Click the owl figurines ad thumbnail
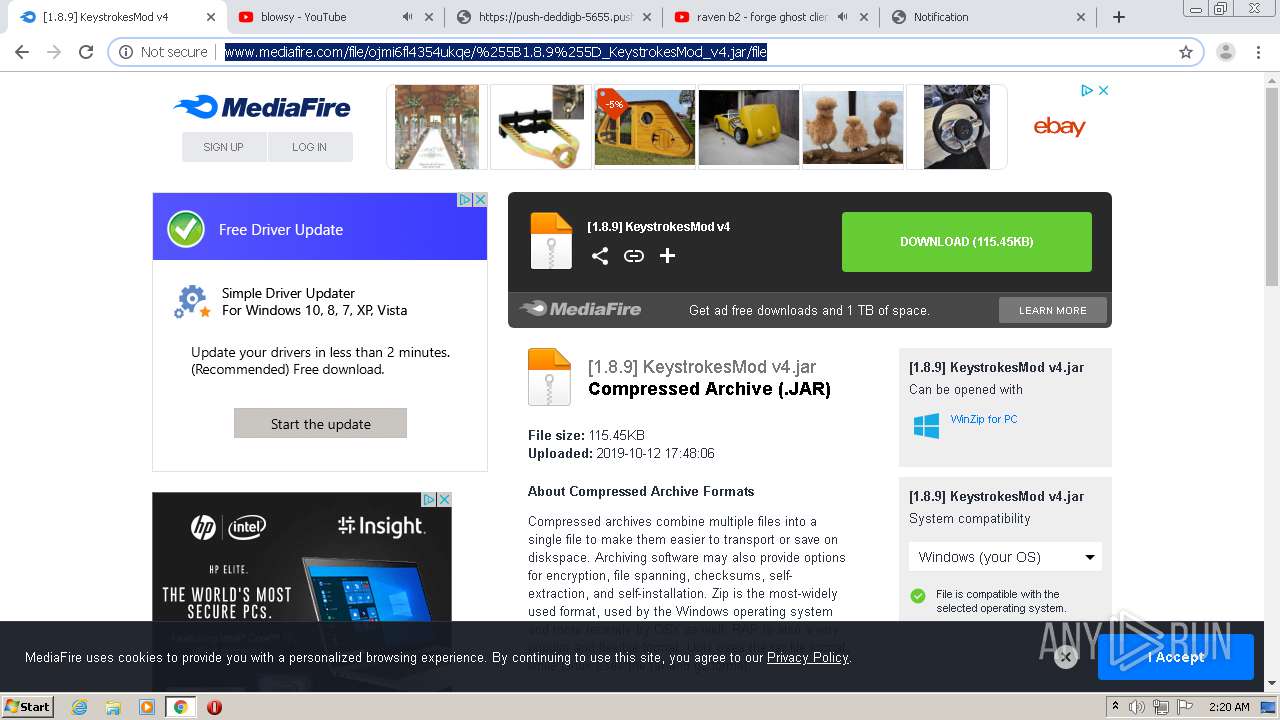Image resolution: width=1280 pixels, height=720 pixels. (x=853, y=127)
